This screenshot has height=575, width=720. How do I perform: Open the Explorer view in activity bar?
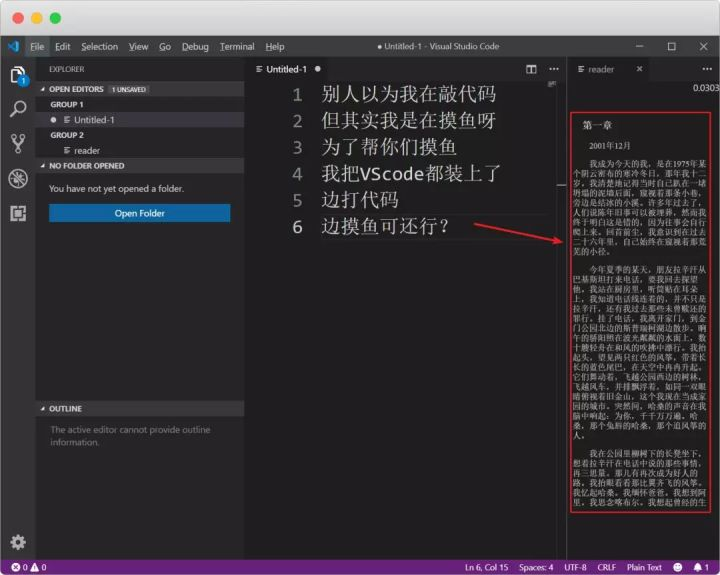(18, 75)
